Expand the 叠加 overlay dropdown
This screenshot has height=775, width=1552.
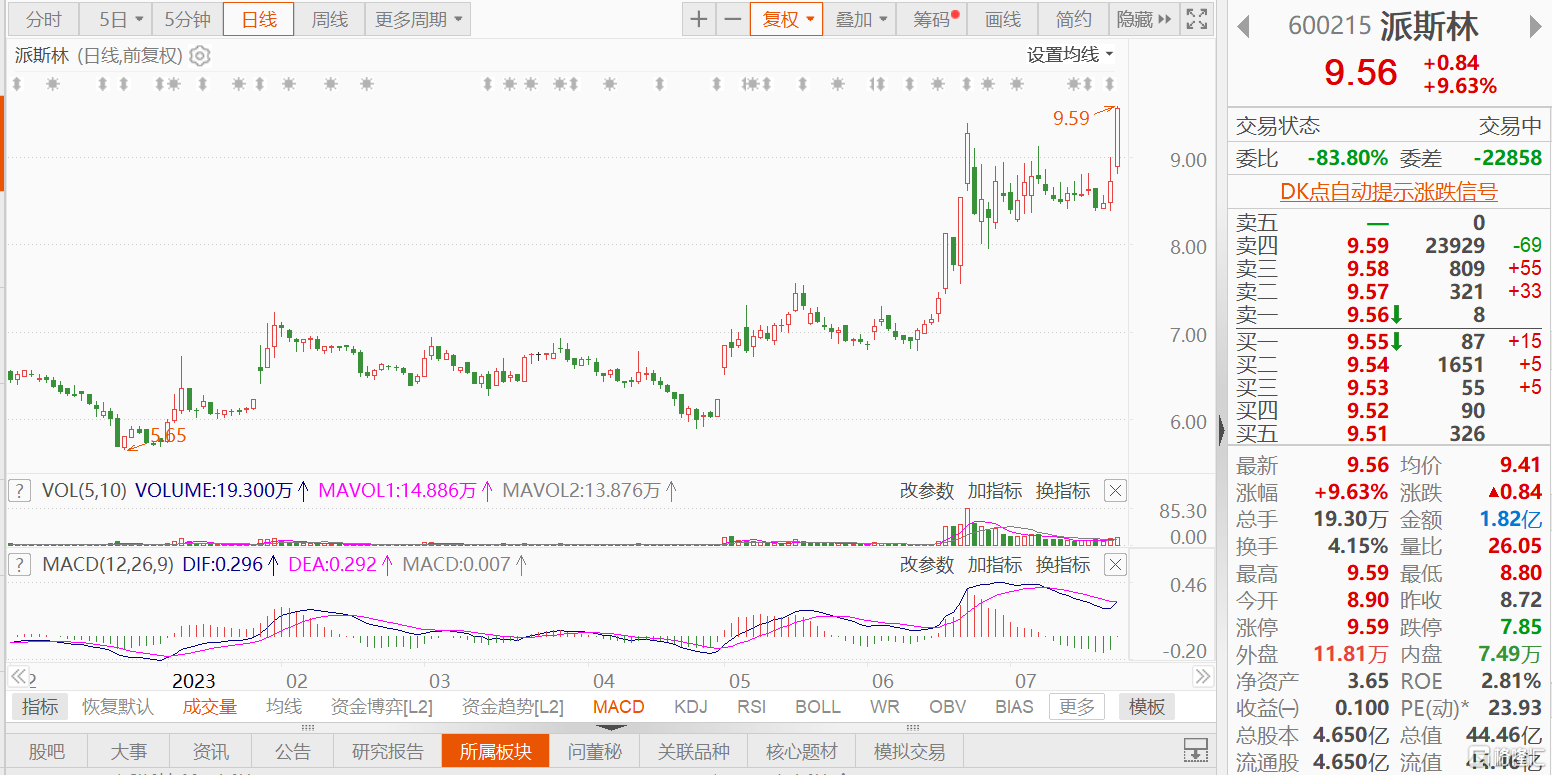(x=860, y=19)
